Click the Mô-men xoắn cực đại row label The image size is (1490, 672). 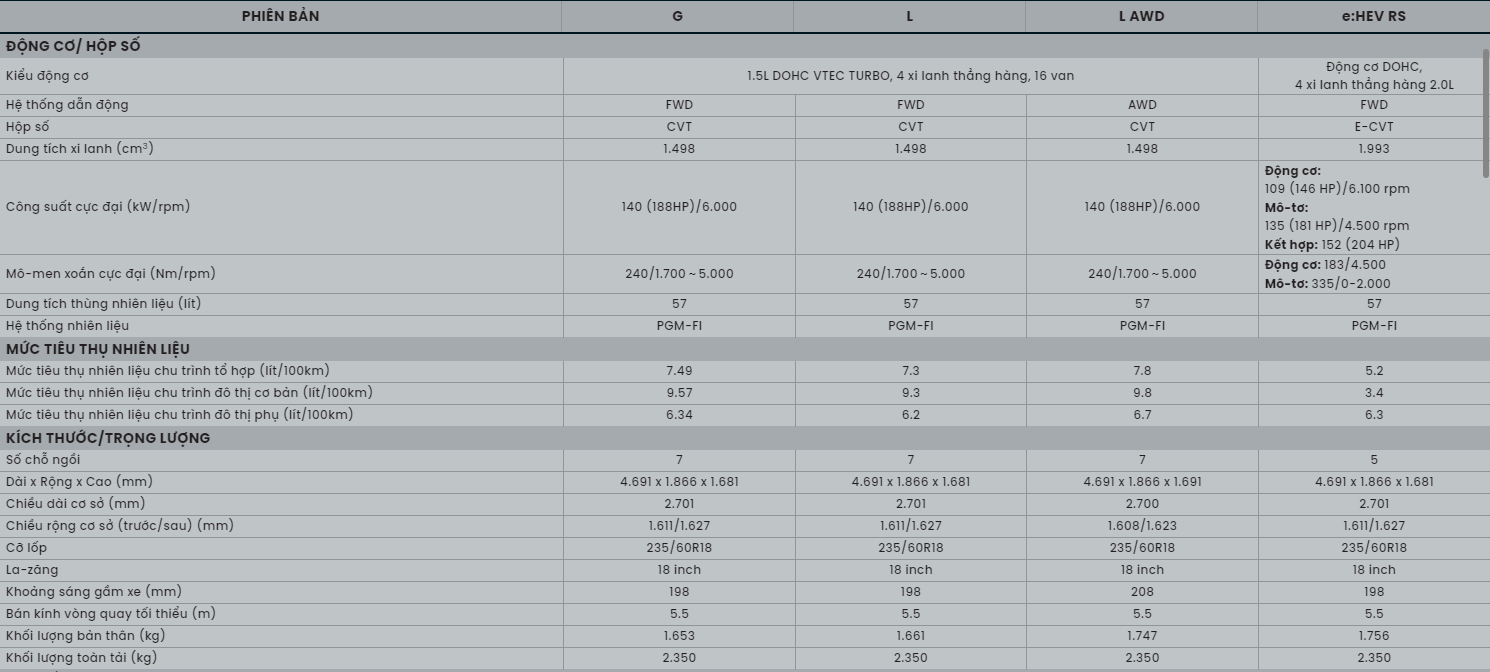click(110, 273)
